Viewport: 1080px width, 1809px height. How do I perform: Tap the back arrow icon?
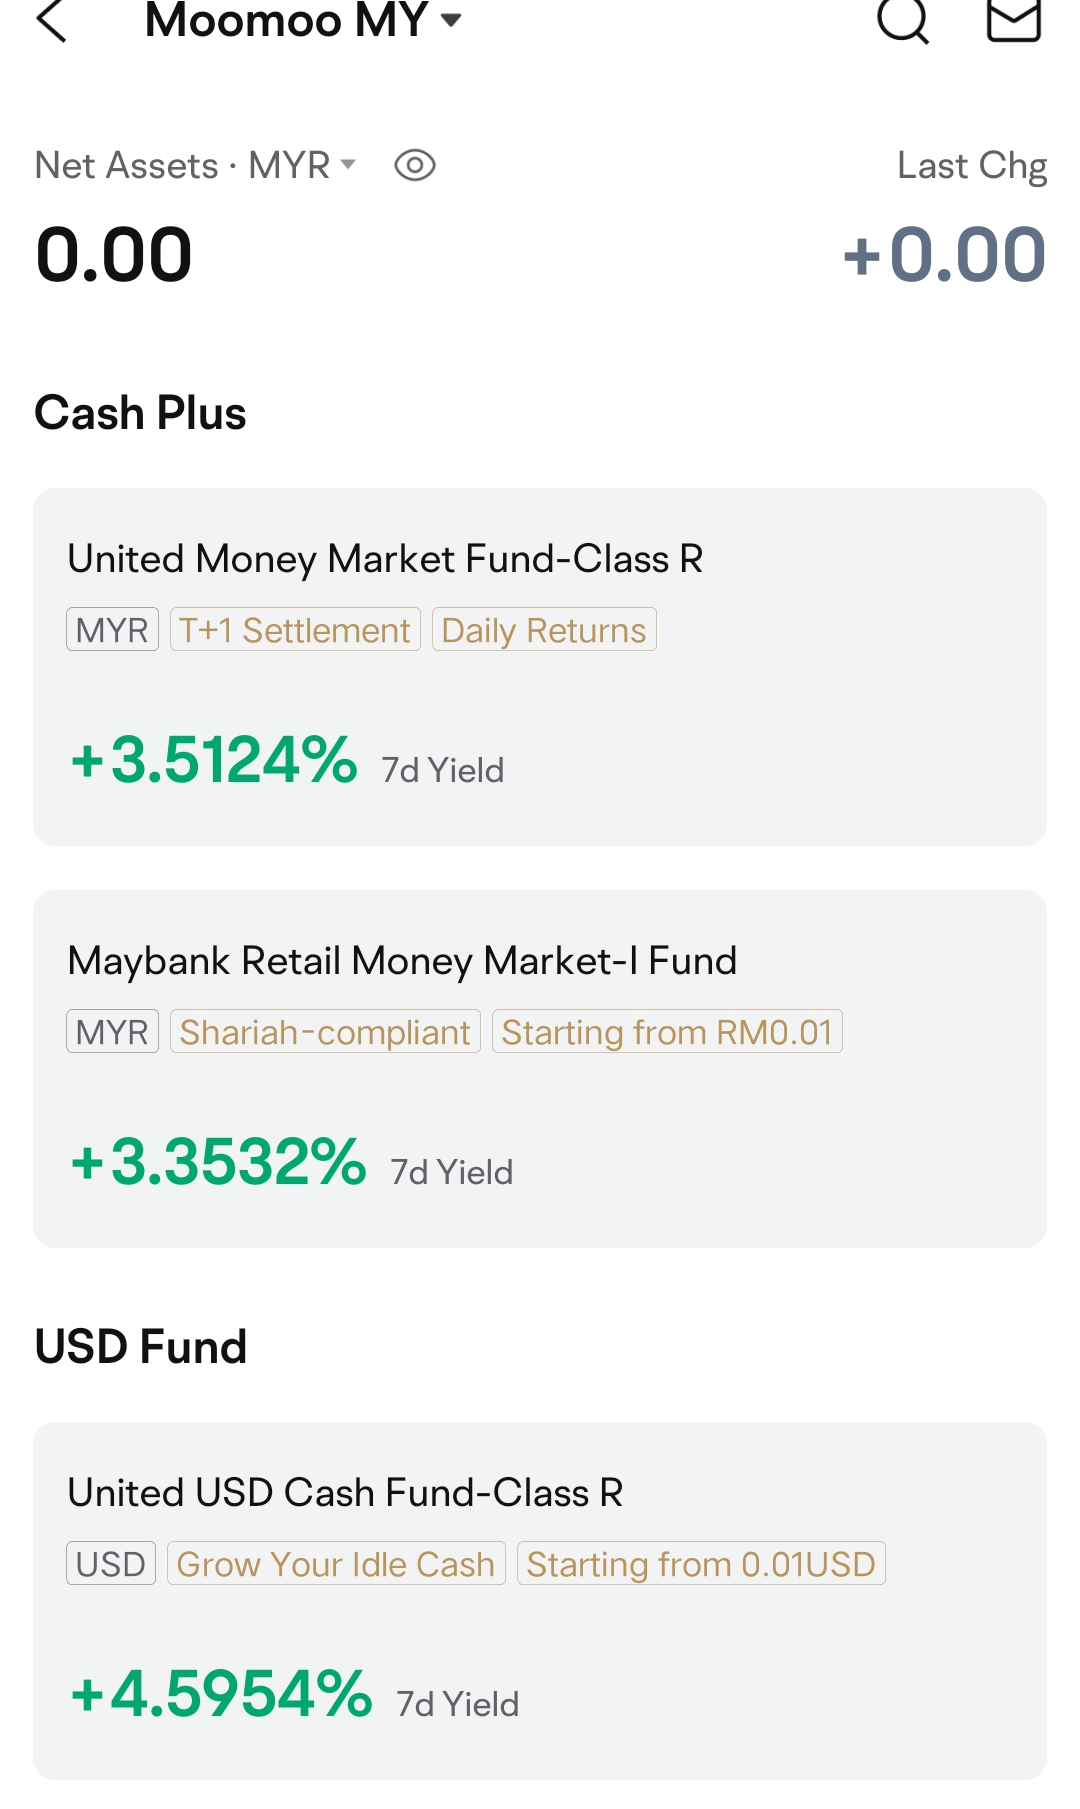point(51,20)
